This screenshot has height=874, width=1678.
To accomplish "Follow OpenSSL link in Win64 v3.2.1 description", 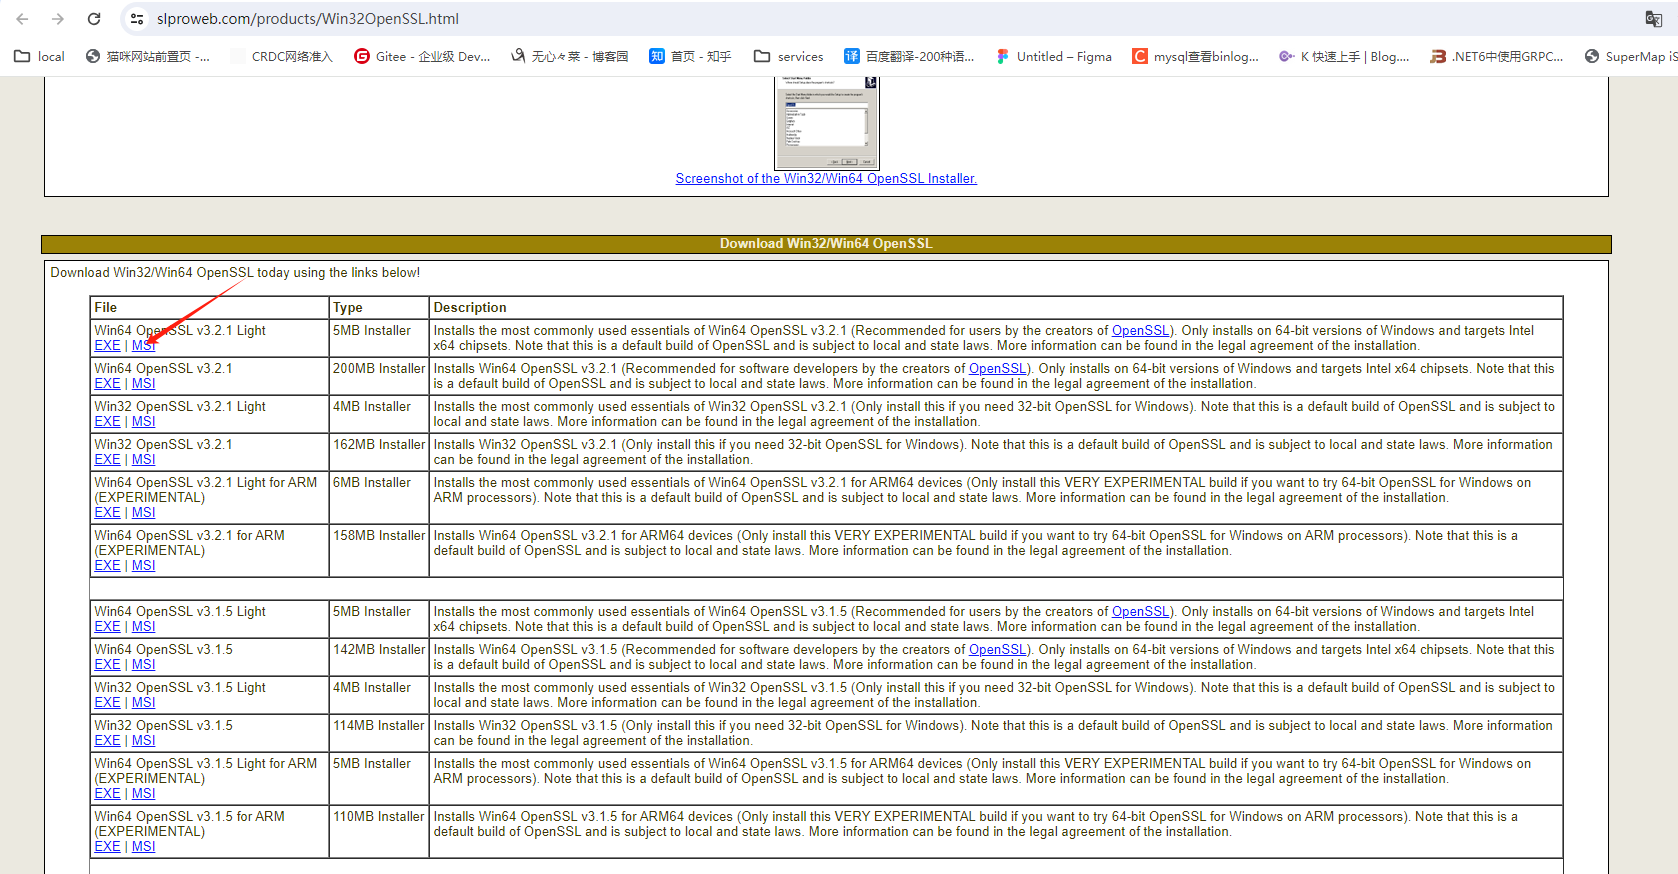I will [x=998, y=369].
